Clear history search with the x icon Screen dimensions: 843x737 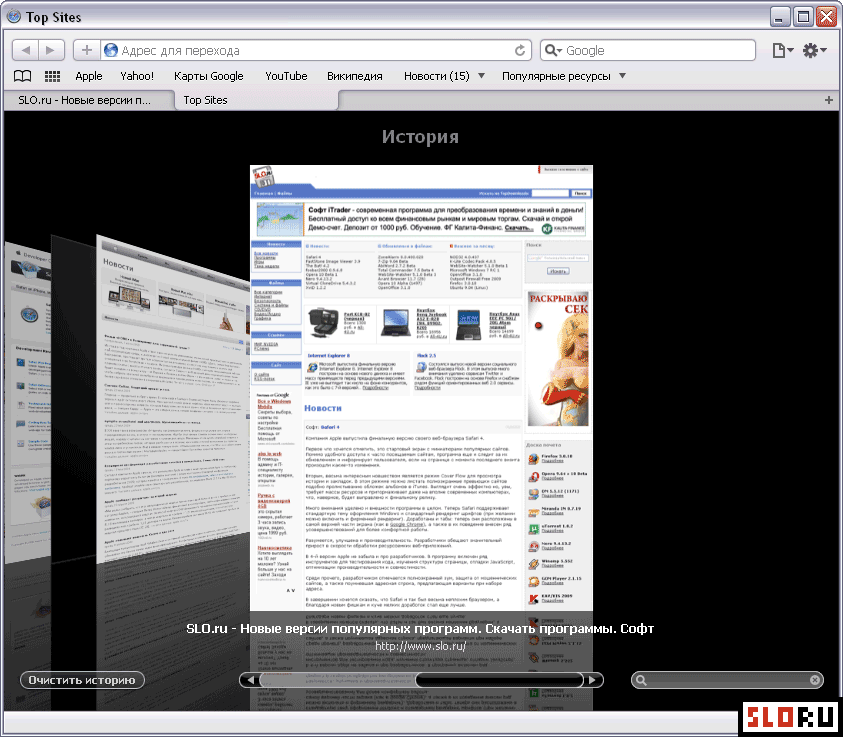point(815,680)
